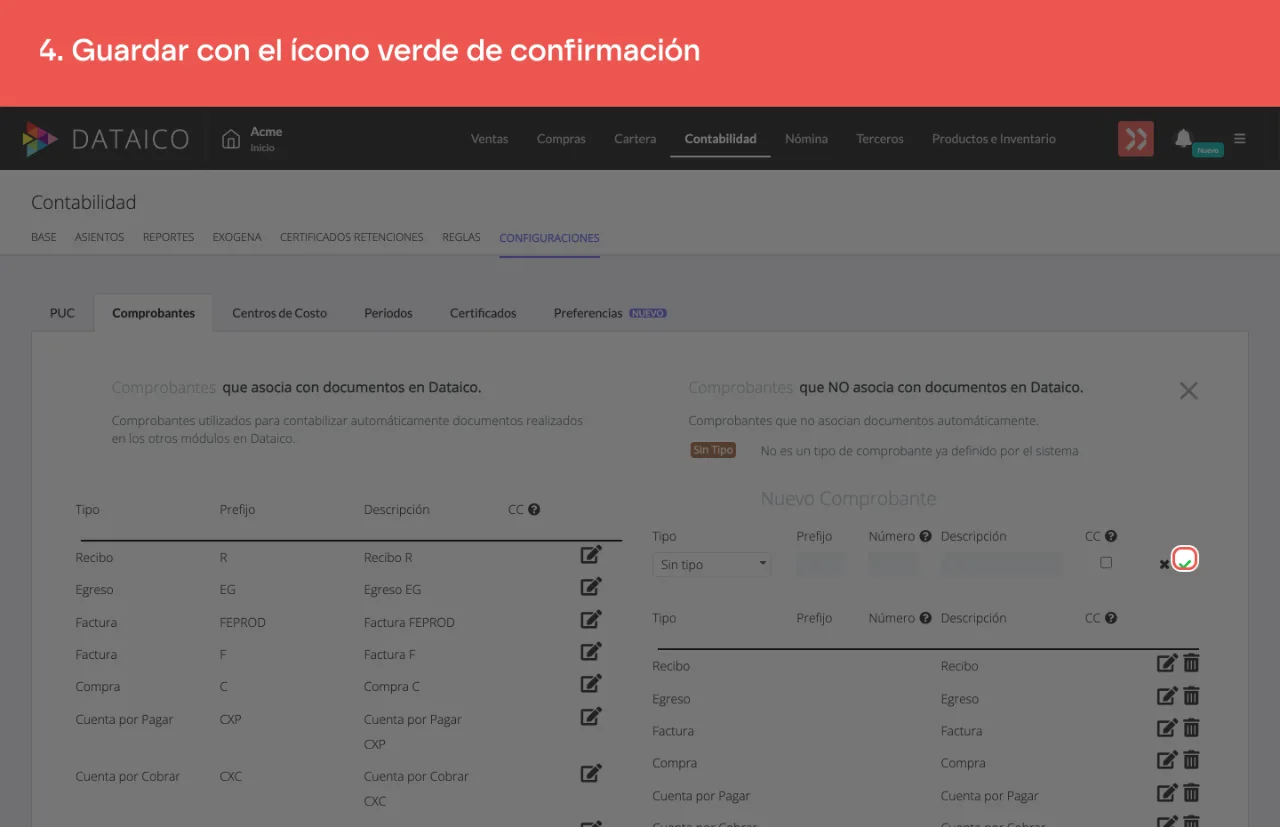Toggle the CC checkbox for new comprobante
The width and height of the screenshot is (1280, 827).
[1106, 563]
